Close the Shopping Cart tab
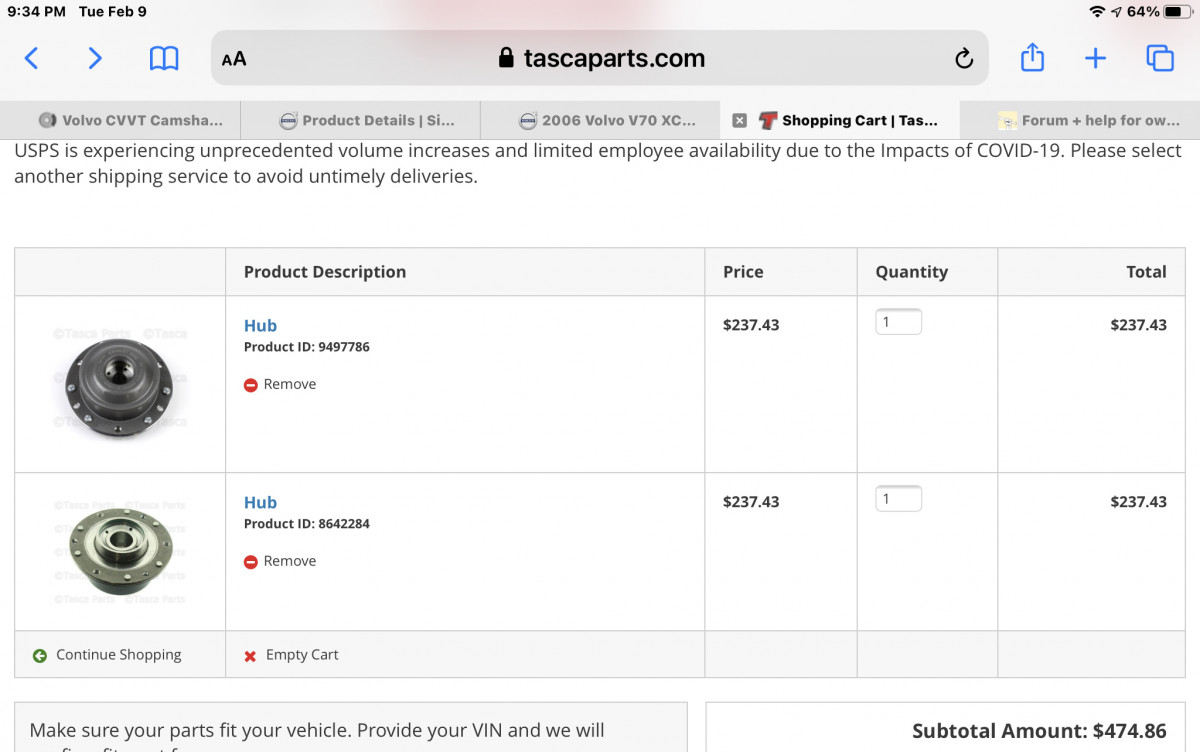Image resolution: width=1200 pixels, height=752 pixels. (x=739, y=120)
